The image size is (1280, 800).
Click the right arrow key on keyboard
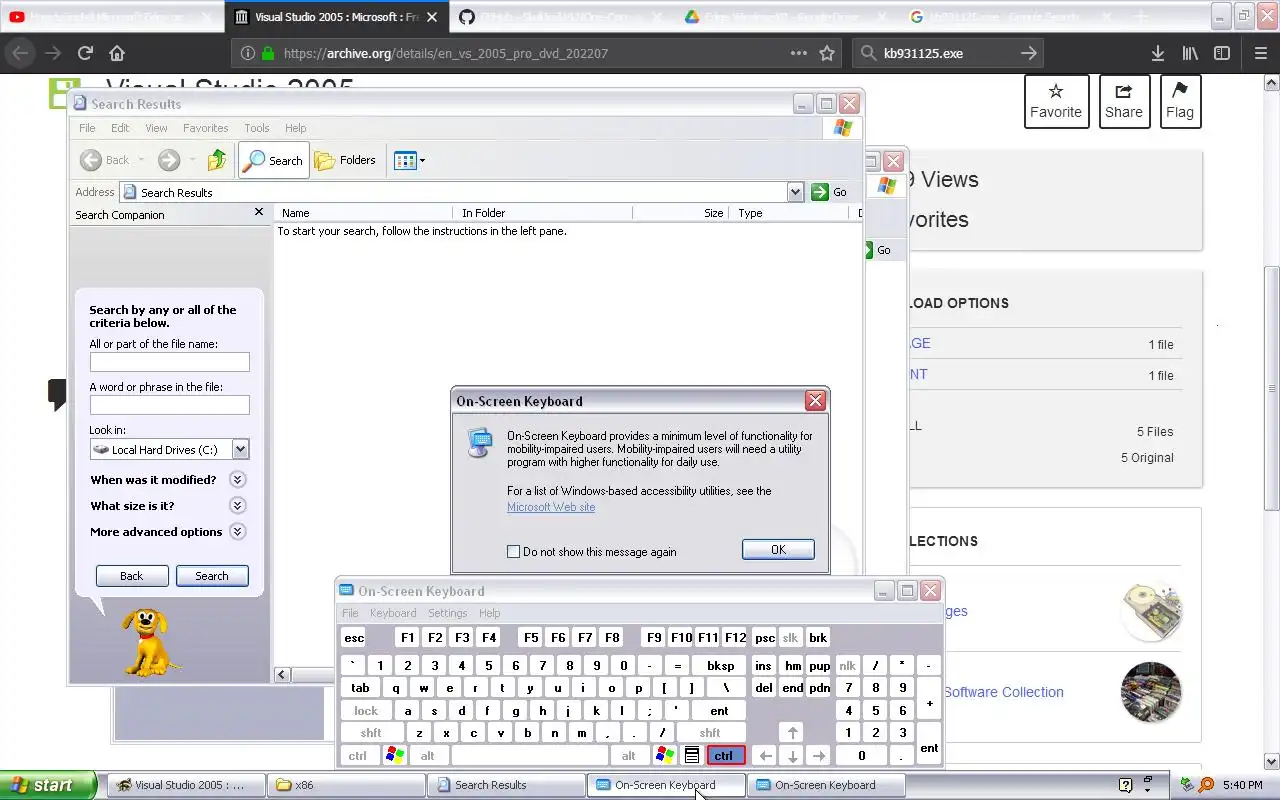pyautogui.click(x=818, y=756)
